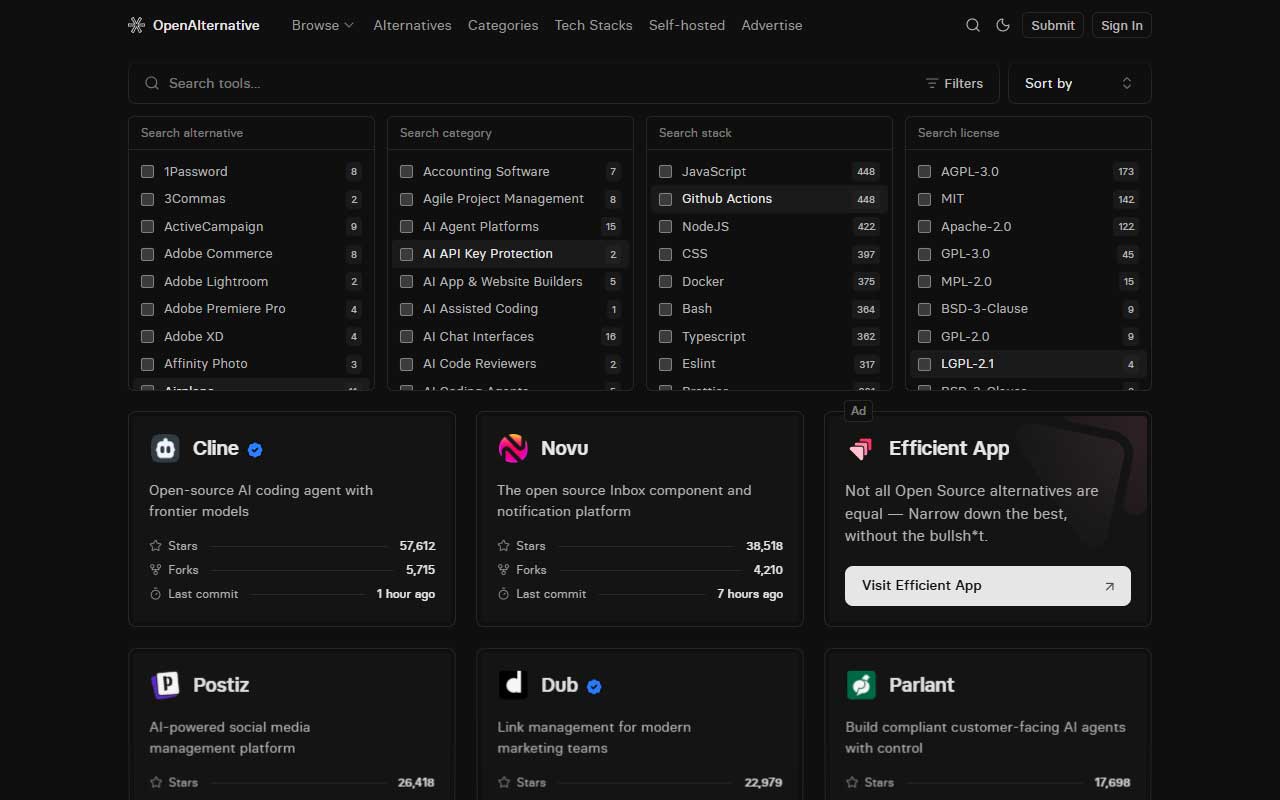Screen dimensions: 1280x800
Task: Open the Tech Stacks nav item
Action: point(593,25)
